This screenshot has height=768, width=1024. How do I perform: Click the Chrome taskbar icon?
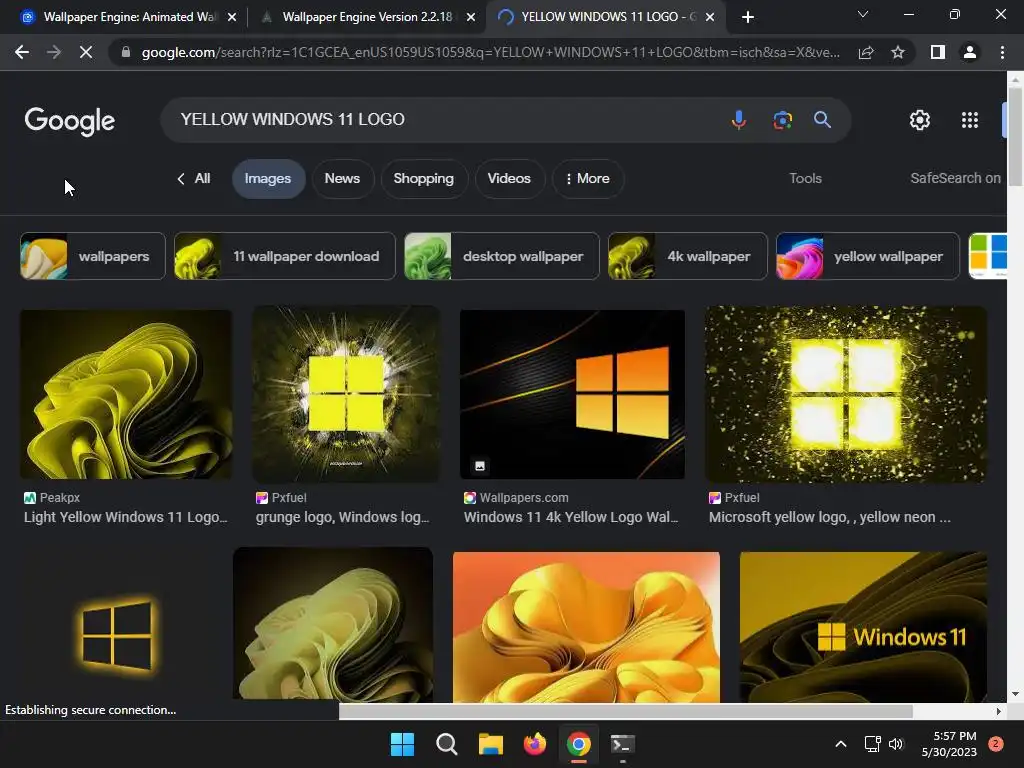click(x=579, y=744)
